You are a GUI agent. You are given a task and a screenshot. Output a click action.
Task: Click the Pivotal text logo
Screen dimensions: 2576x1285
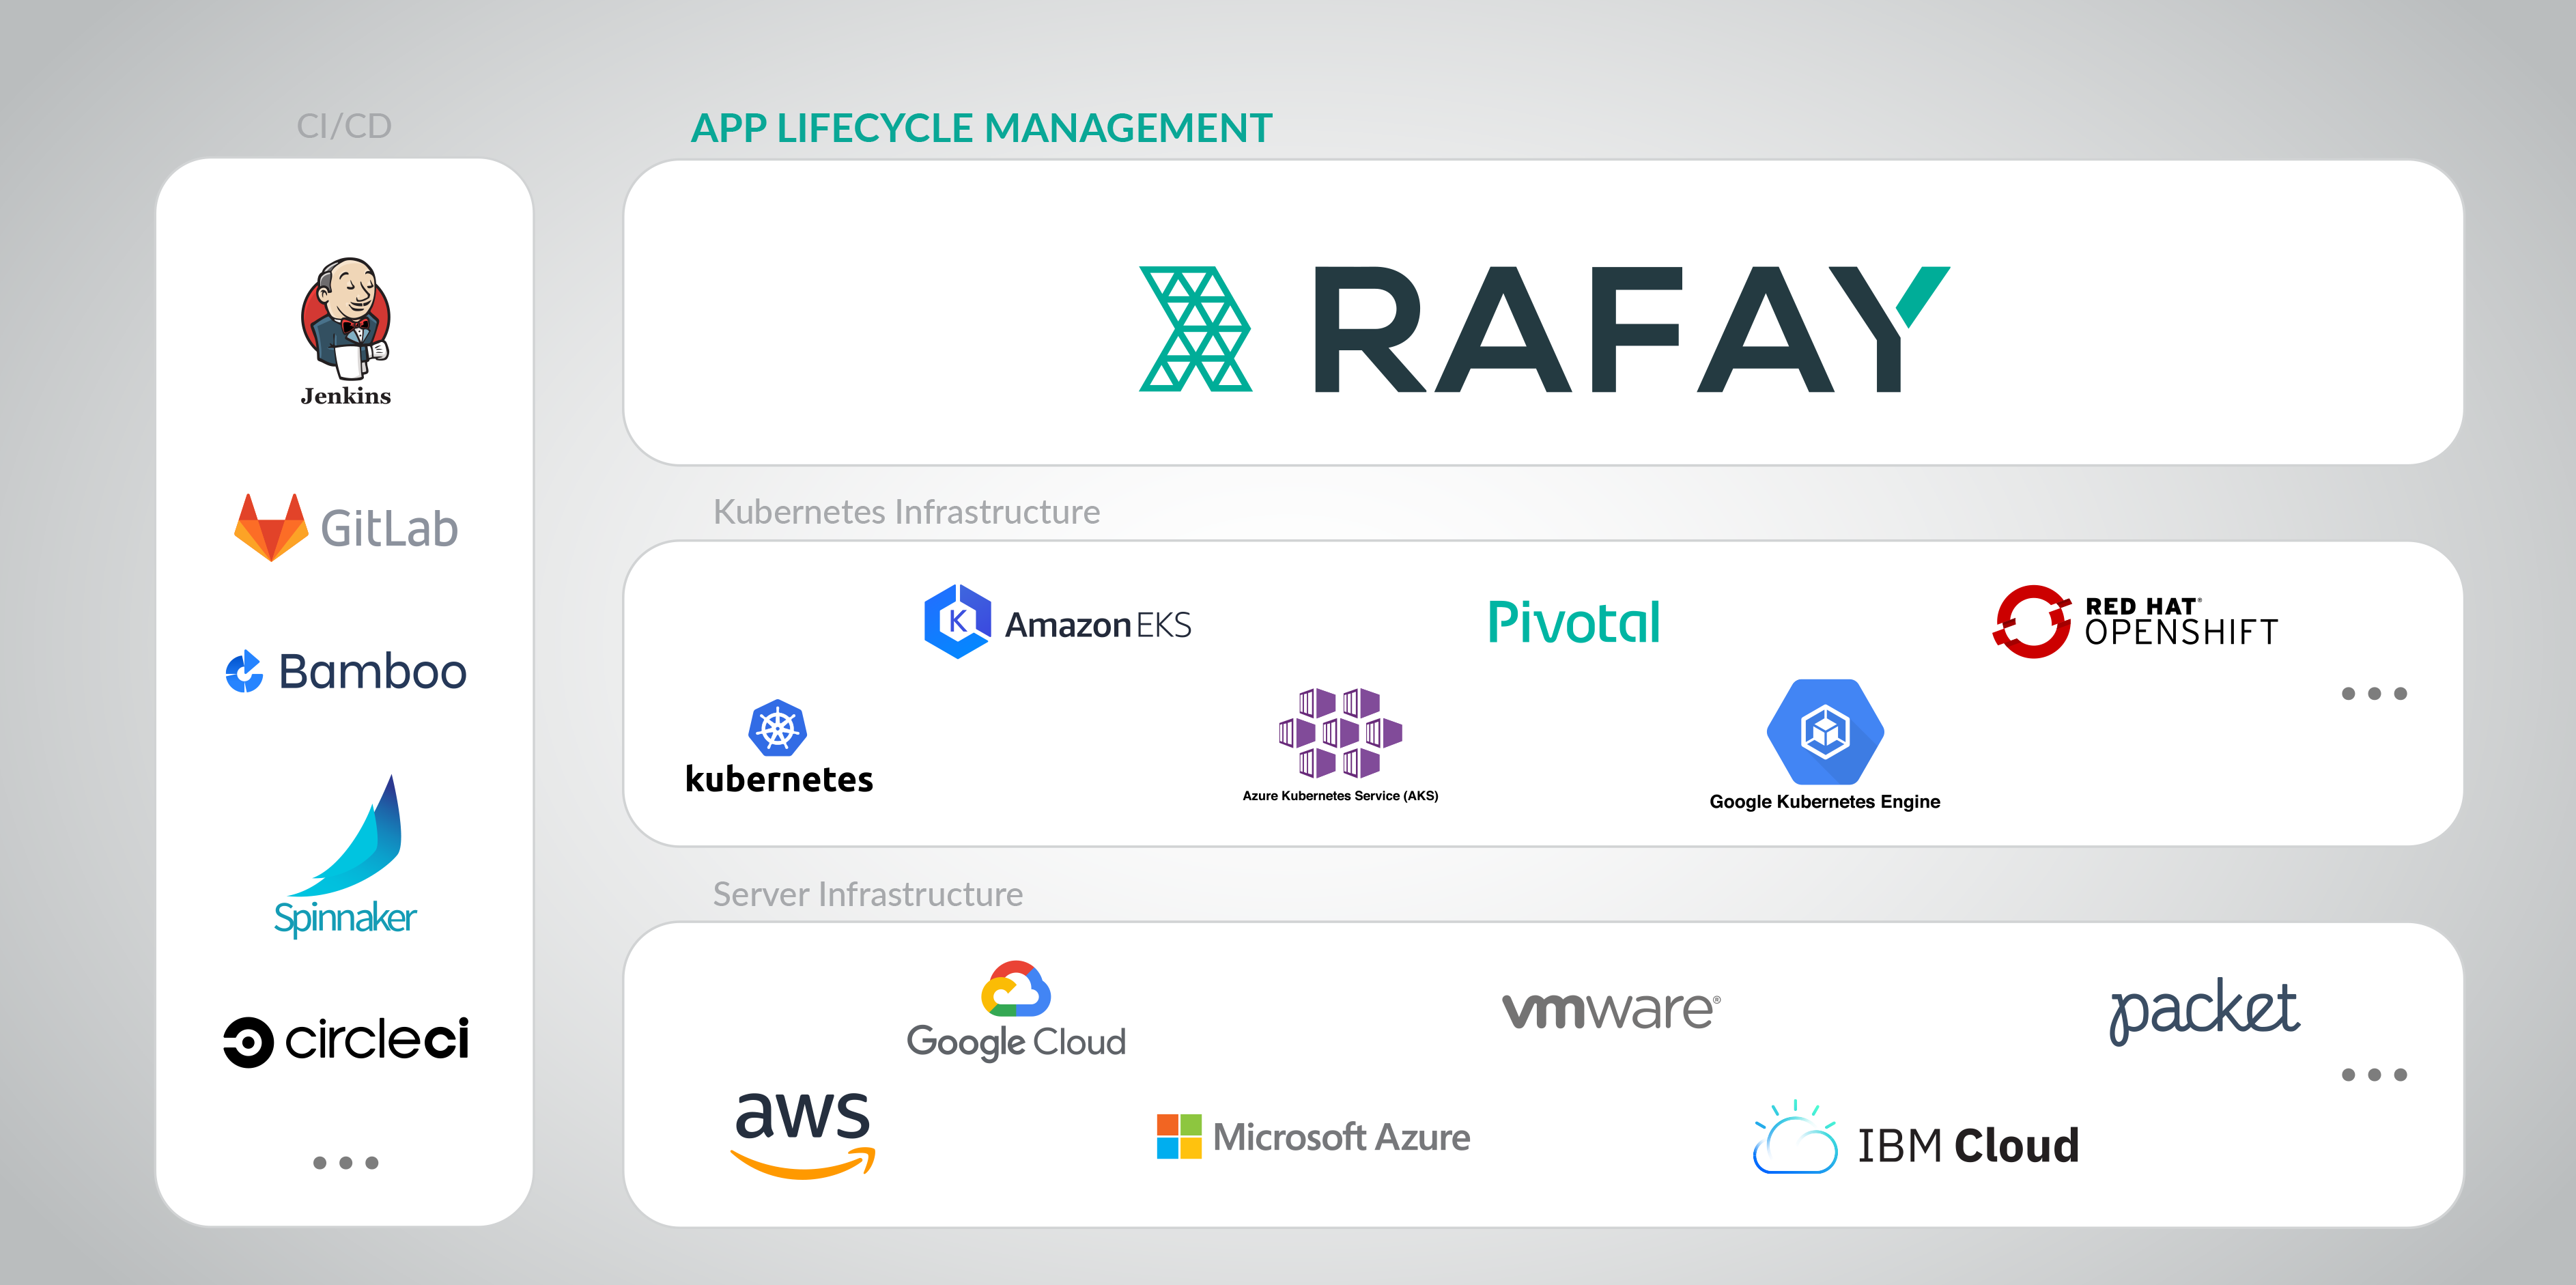[1573, 622]
